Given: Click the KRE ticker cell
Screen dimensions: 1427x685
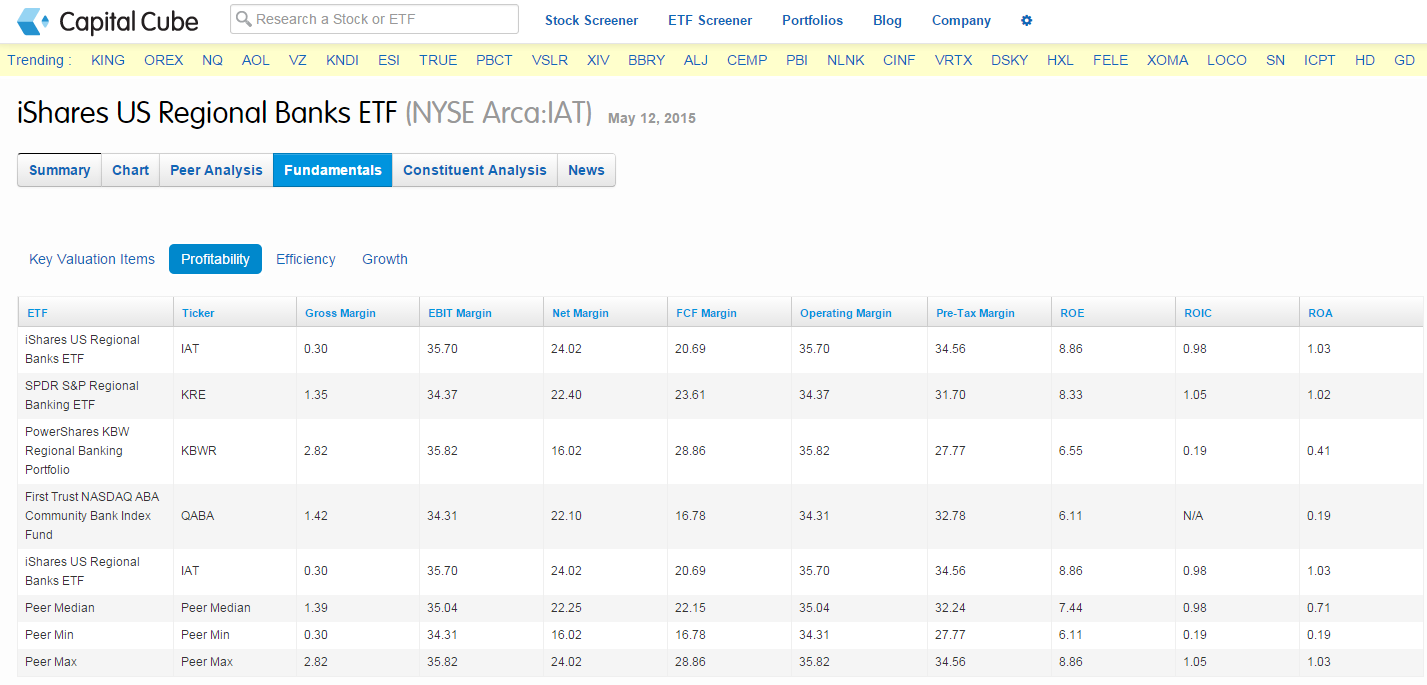Looking at the screenshot, I should (193, 395).
